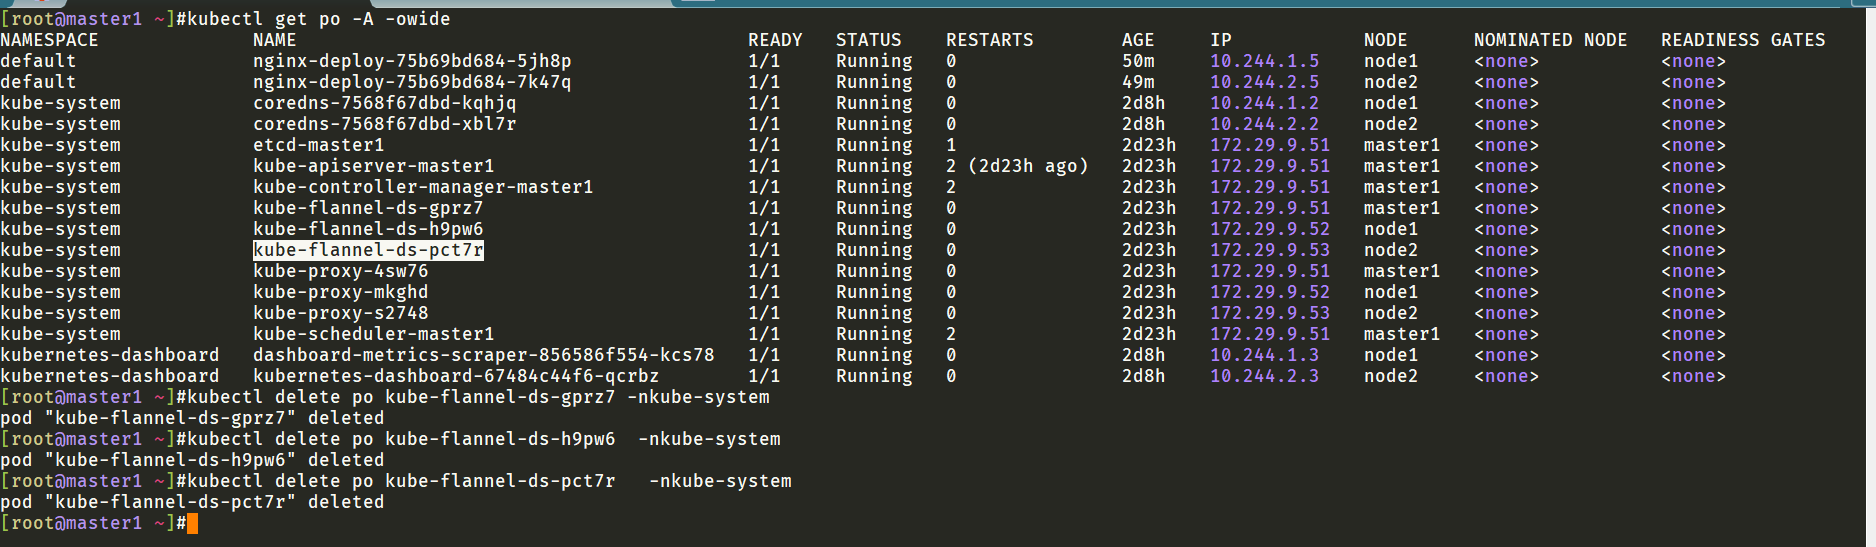The width and height of the screenshot is (1876, 547).
Task: Click kube-flannel-ds-h9pw6 in the pod table
Action: pos(368,229)
